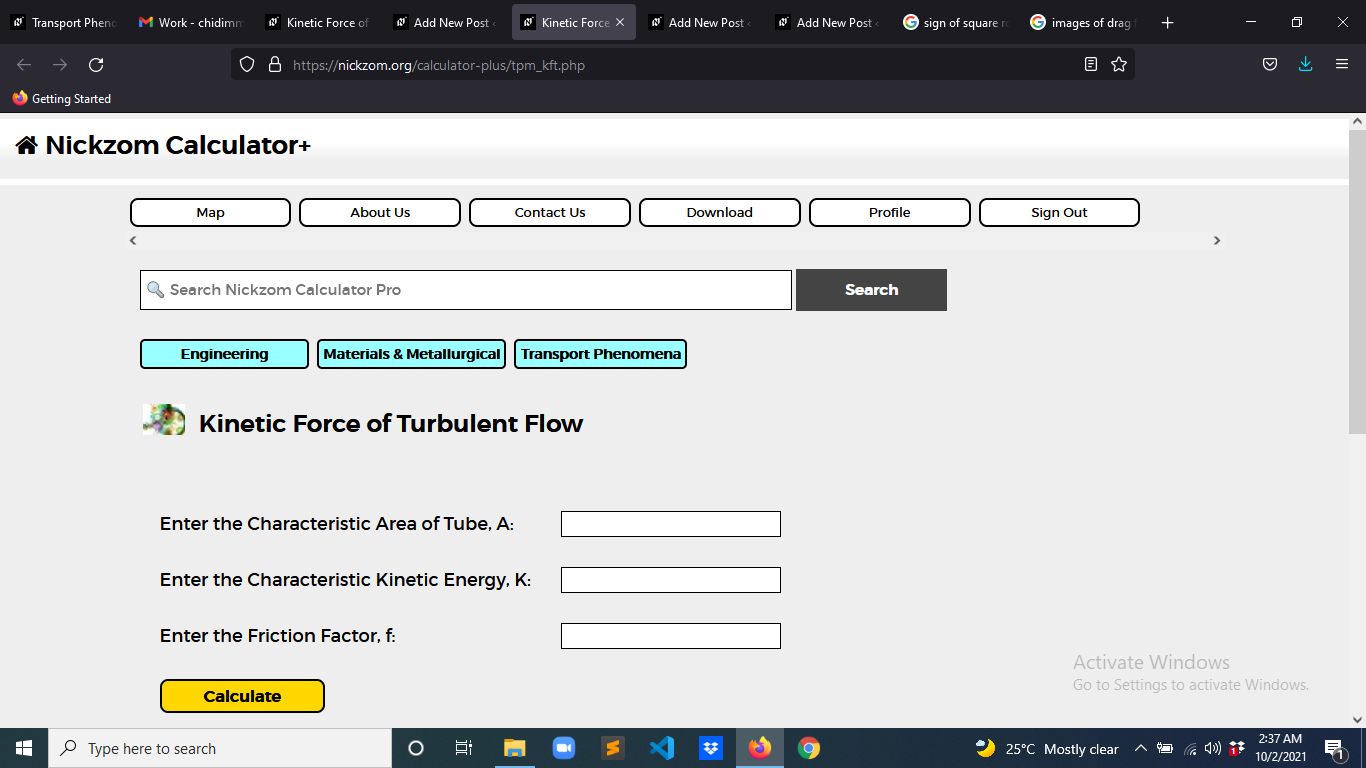Open the Contact Us page
Screen dimensions: 1366x768
coord(550,212)
